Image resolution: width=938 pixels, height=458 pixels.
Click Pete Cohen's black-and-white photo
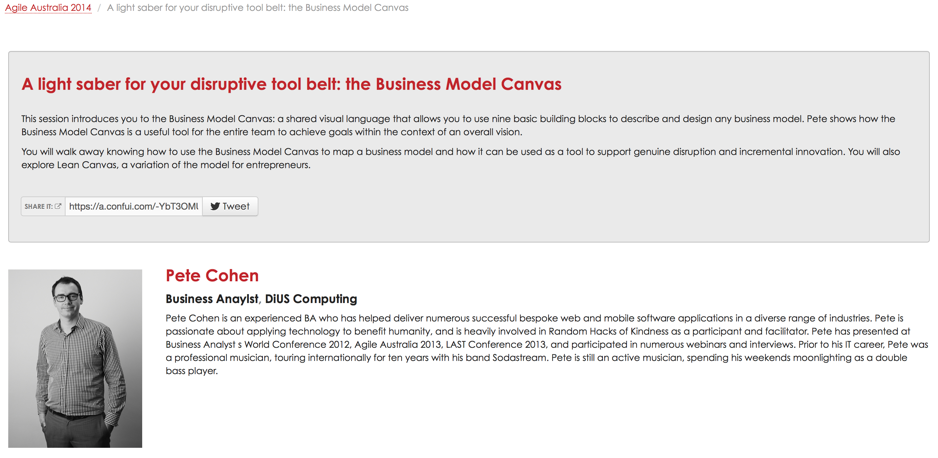[x=75, y=358]
